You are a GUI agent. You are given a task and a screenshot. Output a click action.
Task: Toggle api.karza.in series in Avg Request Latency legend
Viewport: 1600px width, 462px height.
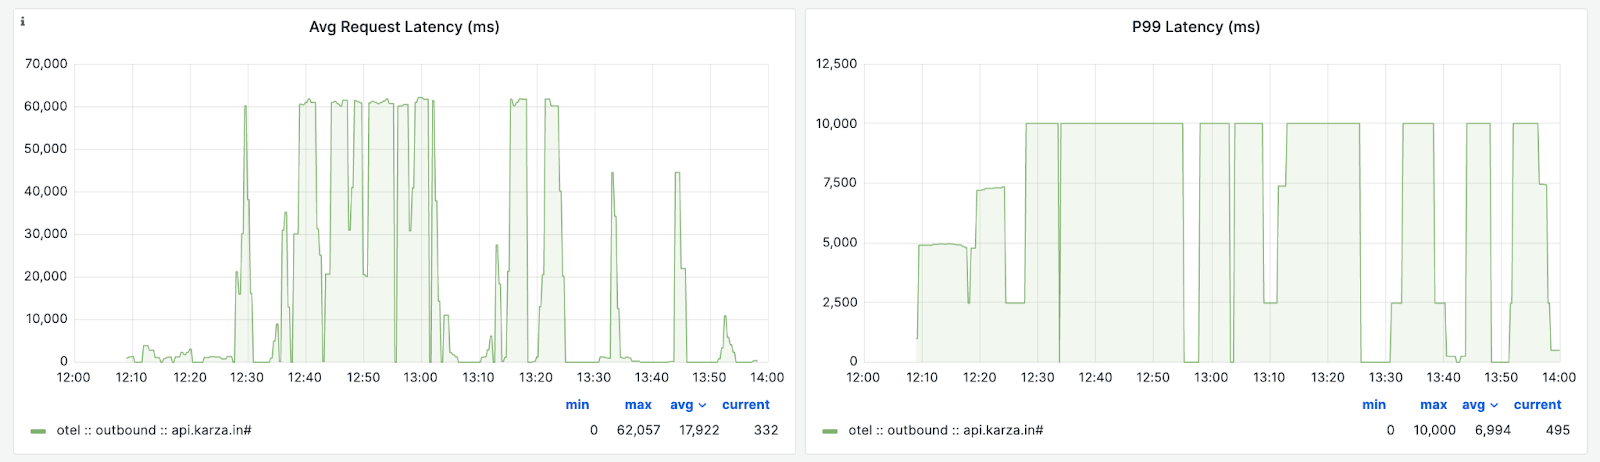click(x=153, y=431)
